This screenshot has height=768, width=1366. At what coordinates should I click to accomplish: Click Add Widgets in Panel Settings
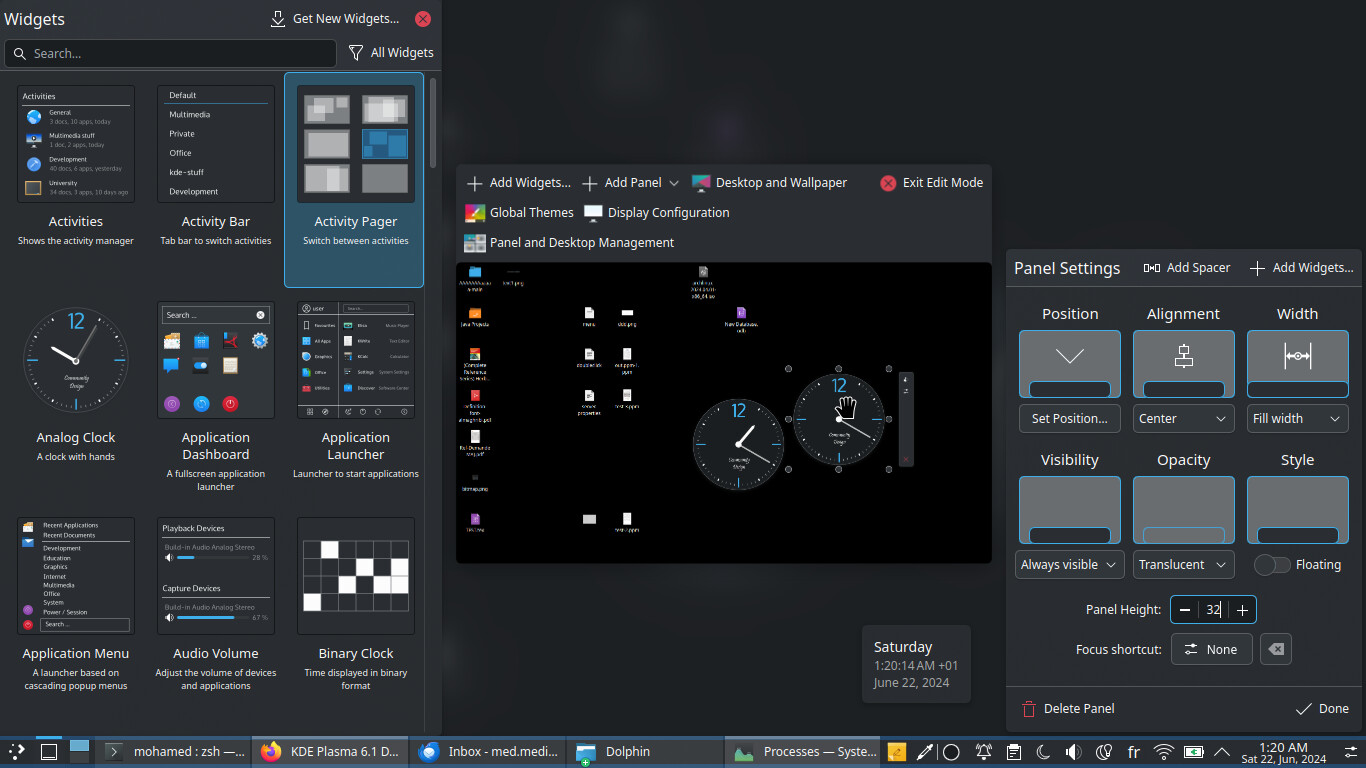[1301, 268]
